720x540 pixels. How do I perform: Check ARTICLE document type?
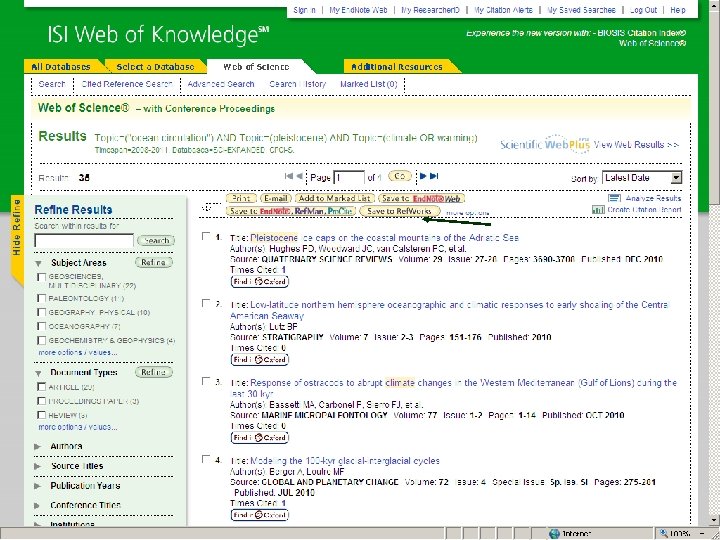tap(41, 387)
